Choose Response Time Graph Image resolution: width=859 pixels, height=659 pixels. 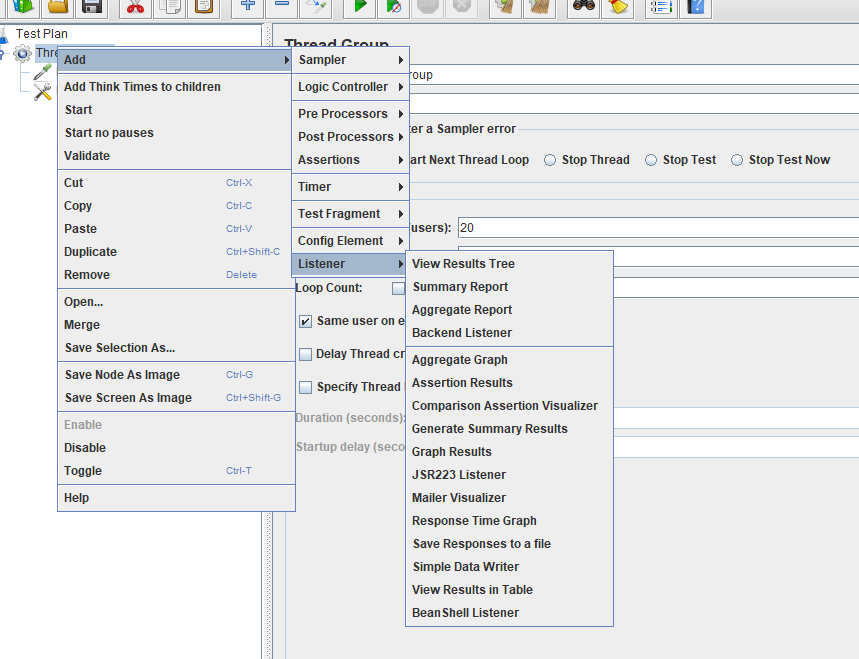[509, 521]
